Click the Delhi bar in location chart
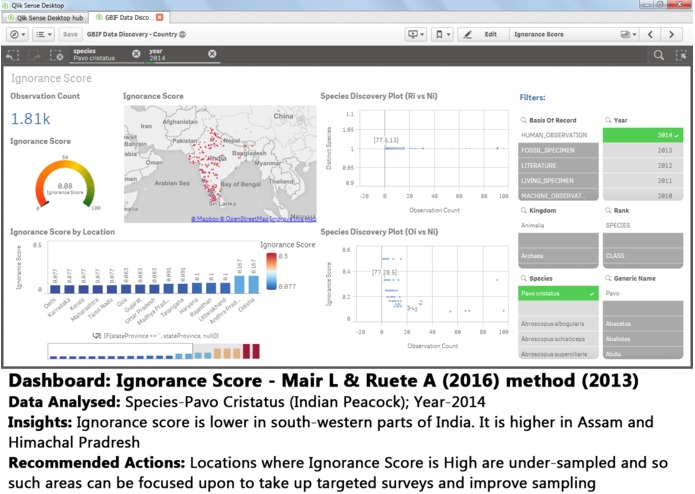 click(x=55, y=289)
